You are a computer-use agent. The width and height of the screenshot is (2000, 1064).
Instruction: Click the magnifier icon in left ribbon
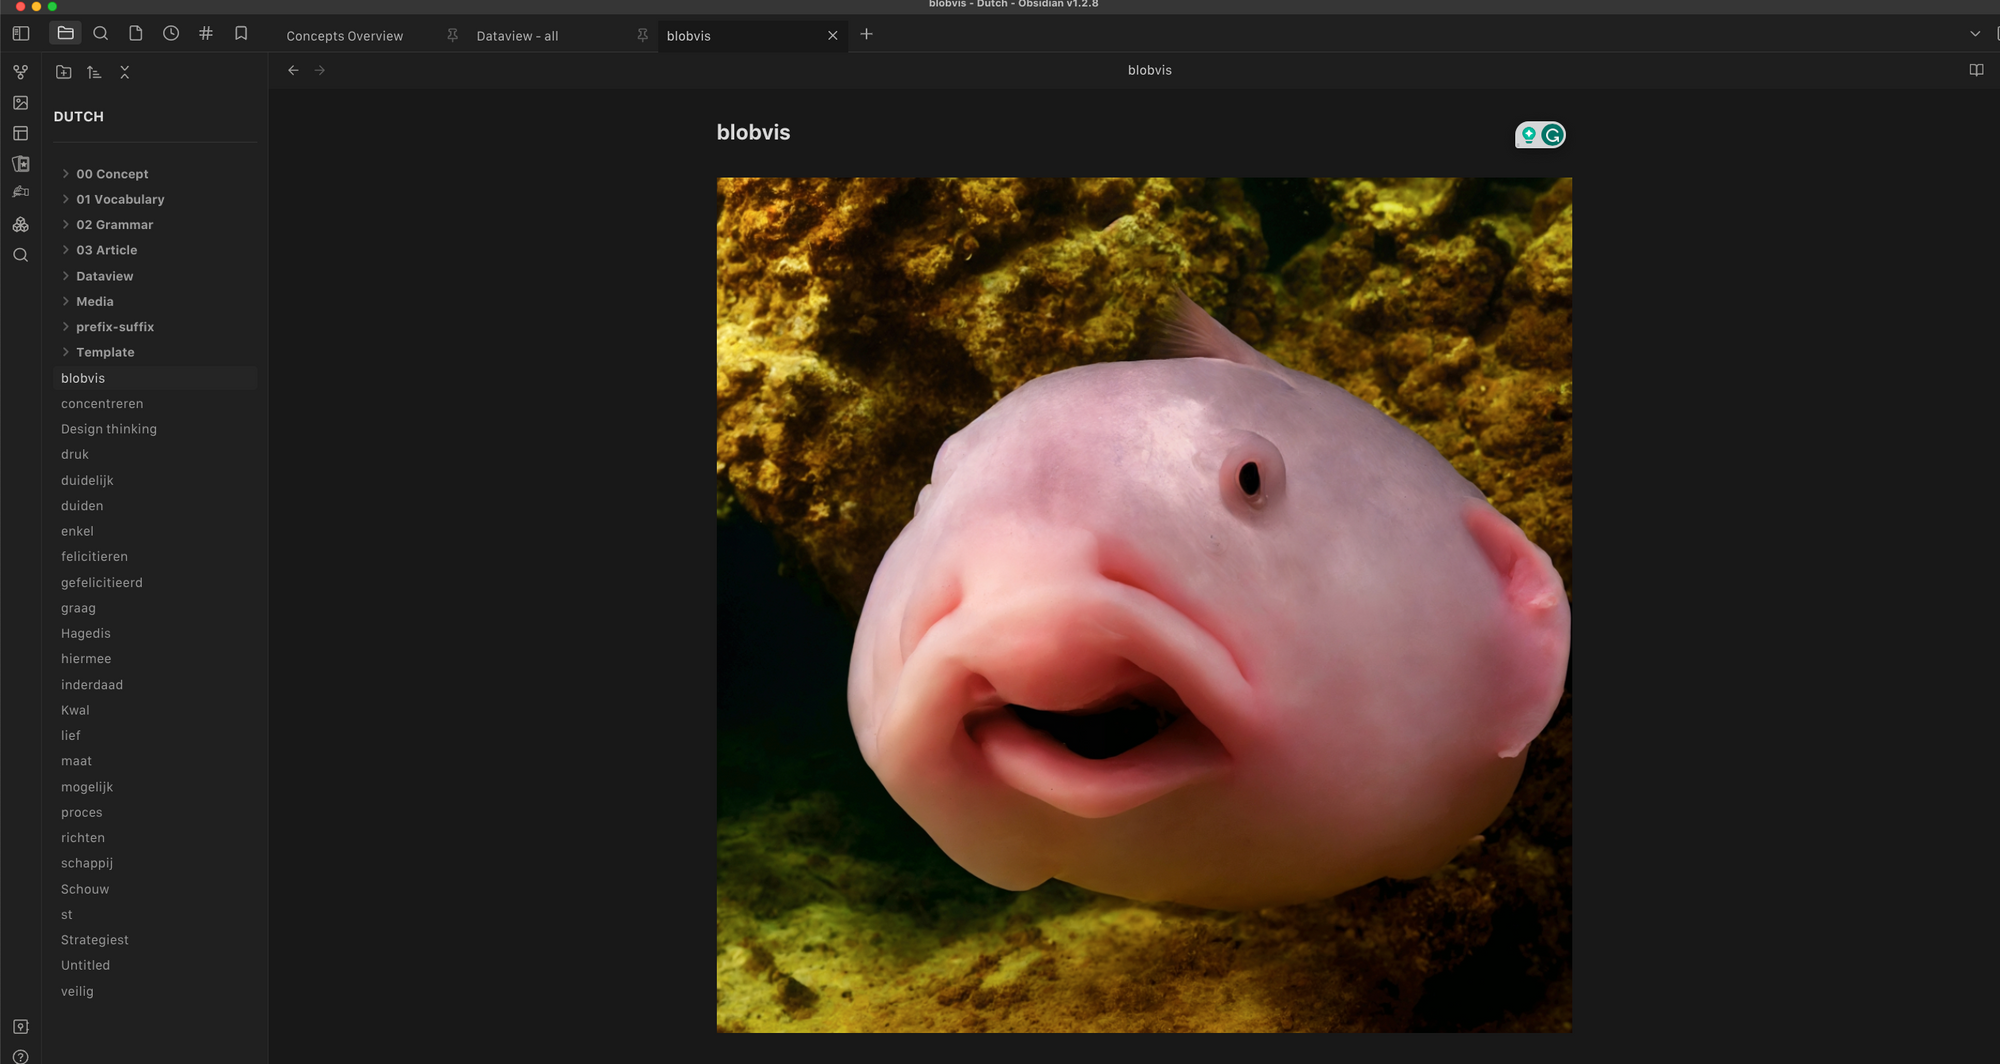[20, 255]
